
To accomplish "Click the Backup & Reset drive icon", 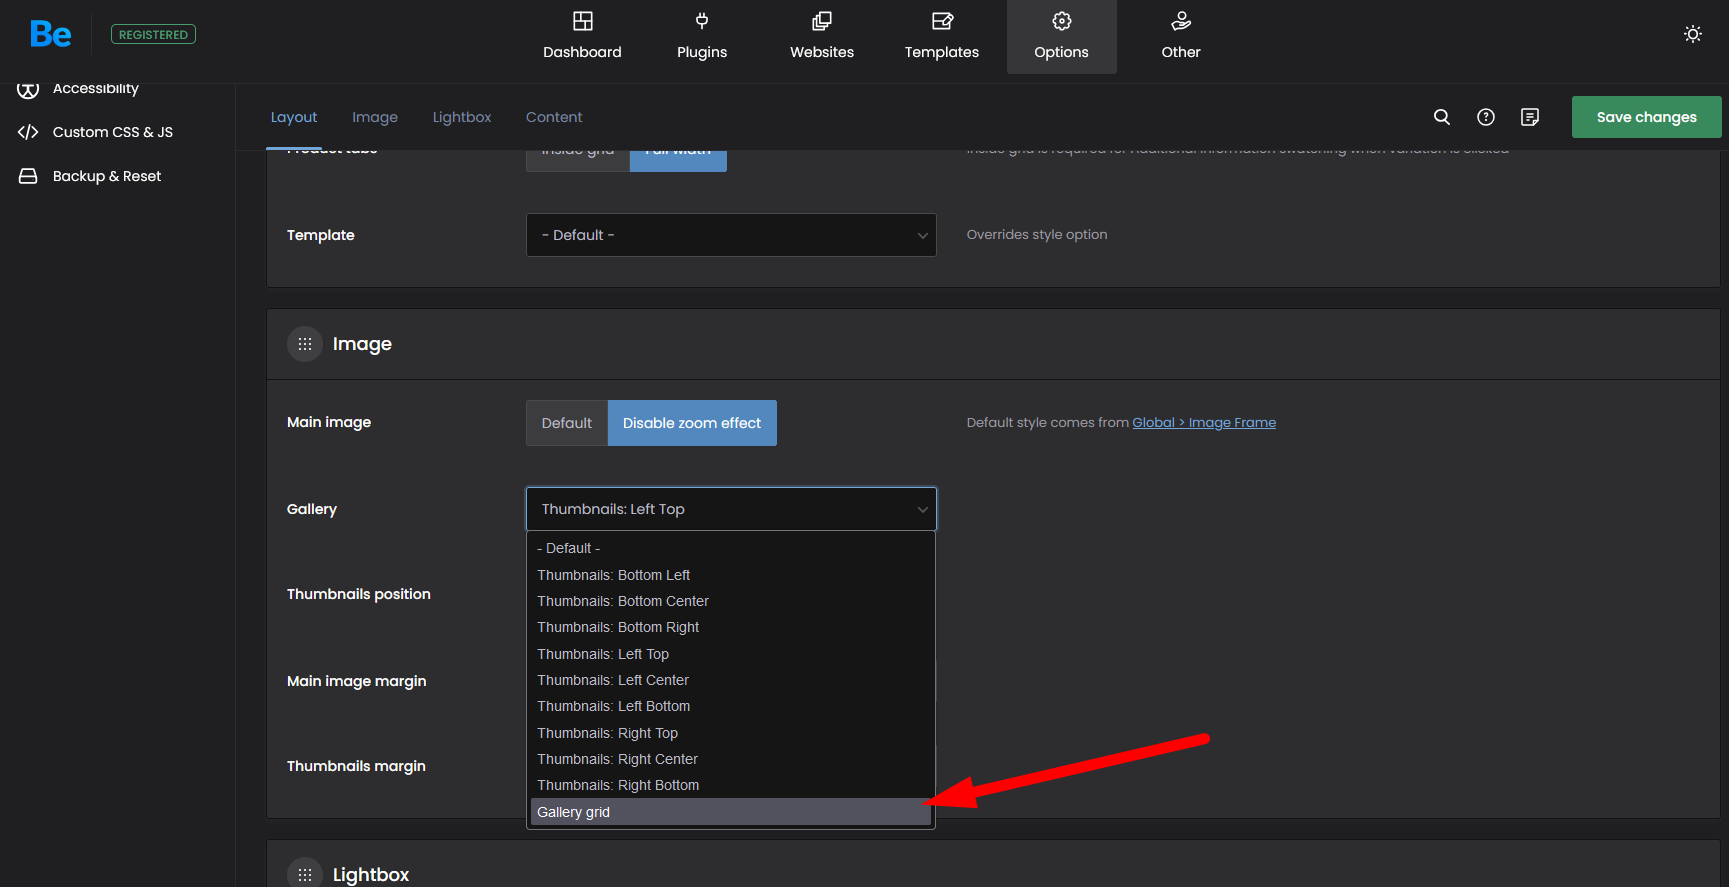I will pos(28,176).
